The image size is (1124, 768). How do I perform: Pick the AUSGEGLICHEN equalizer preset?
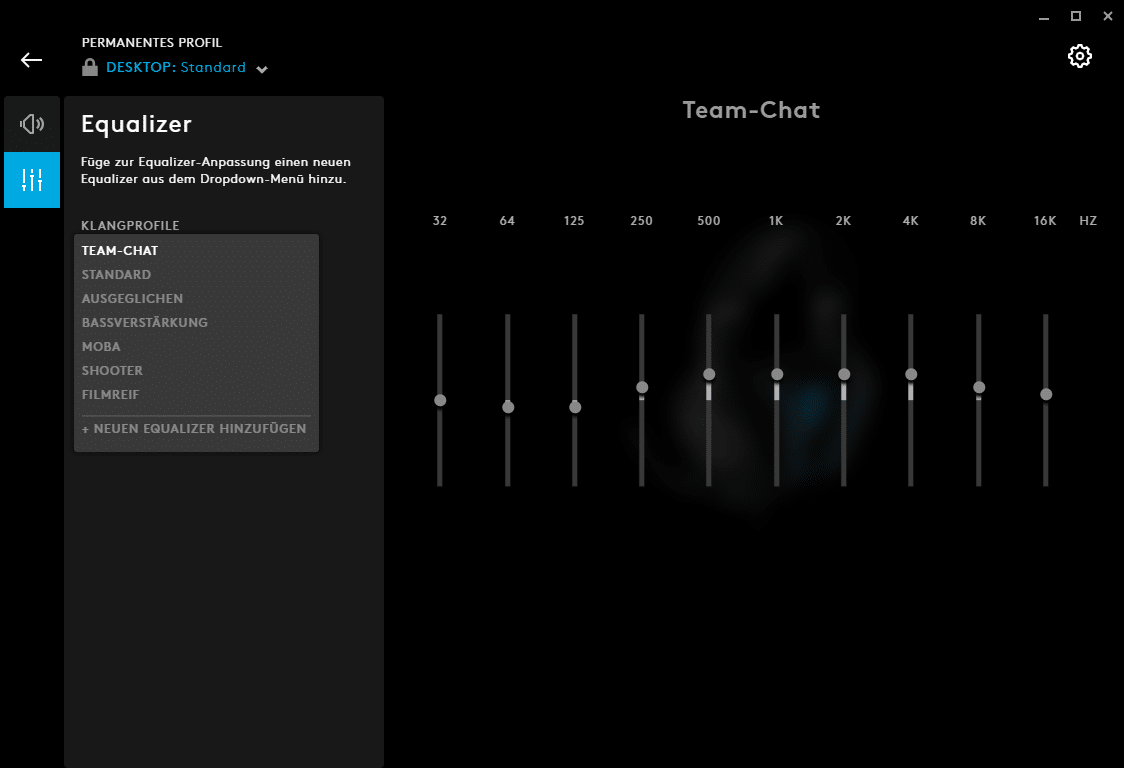click(132, 299)
